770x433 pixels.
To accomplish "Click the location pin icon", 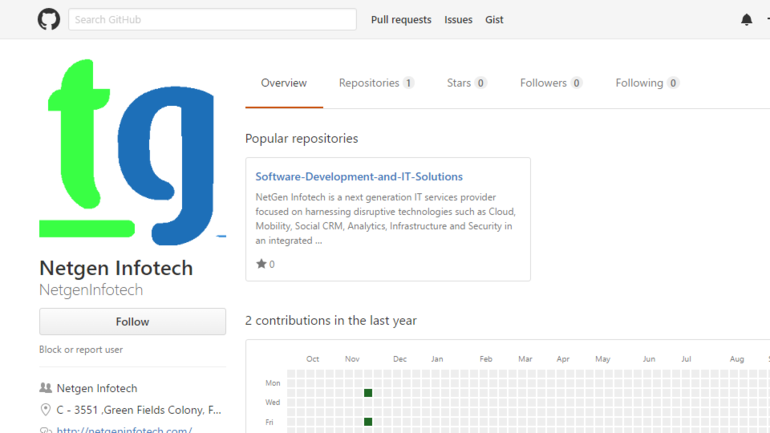I will [45, 409].
